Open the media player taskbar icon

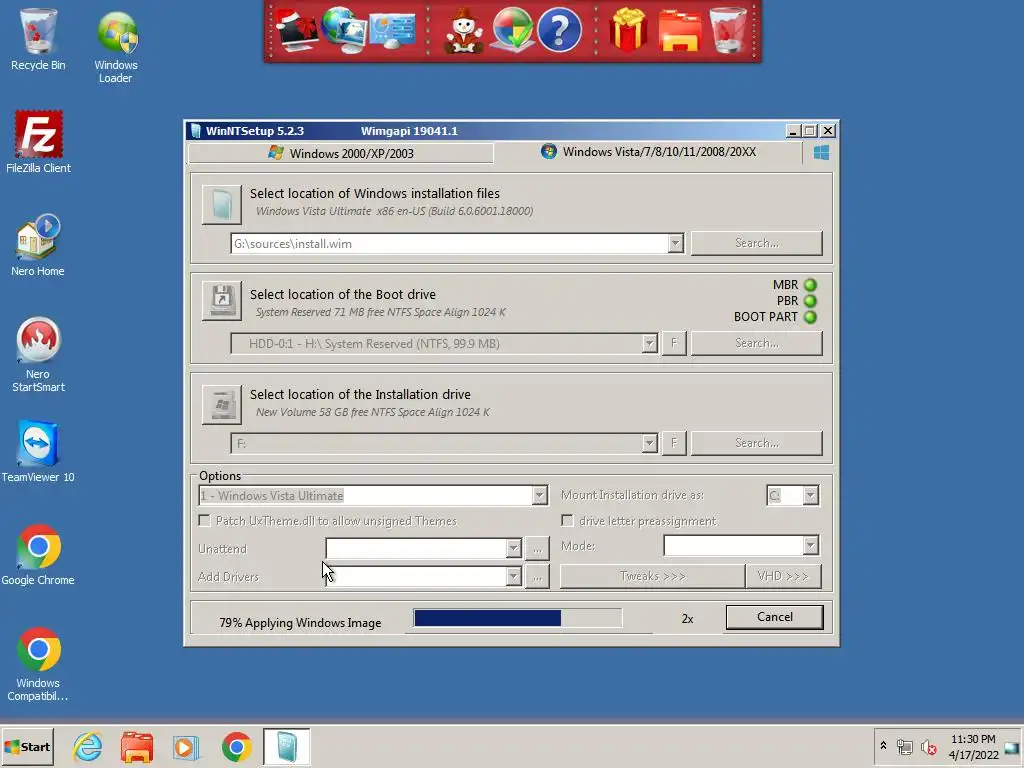pyautogui.click(x=185, y=746)
